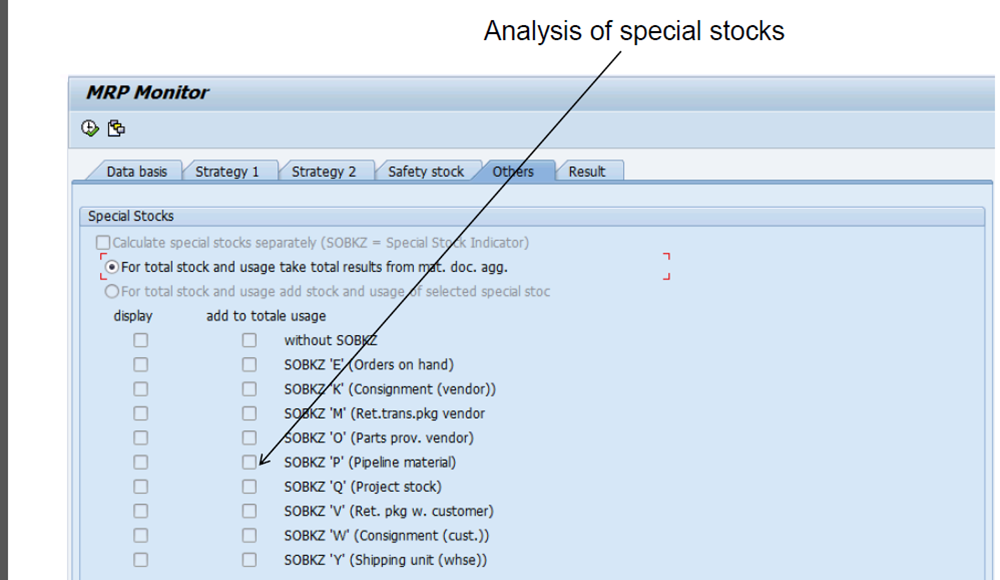Check SOBKZ 'O' Parts prov. vendor display
The height and width of the screenshot is (580, 1000).
pyautogui.click(x=142, y=437)
